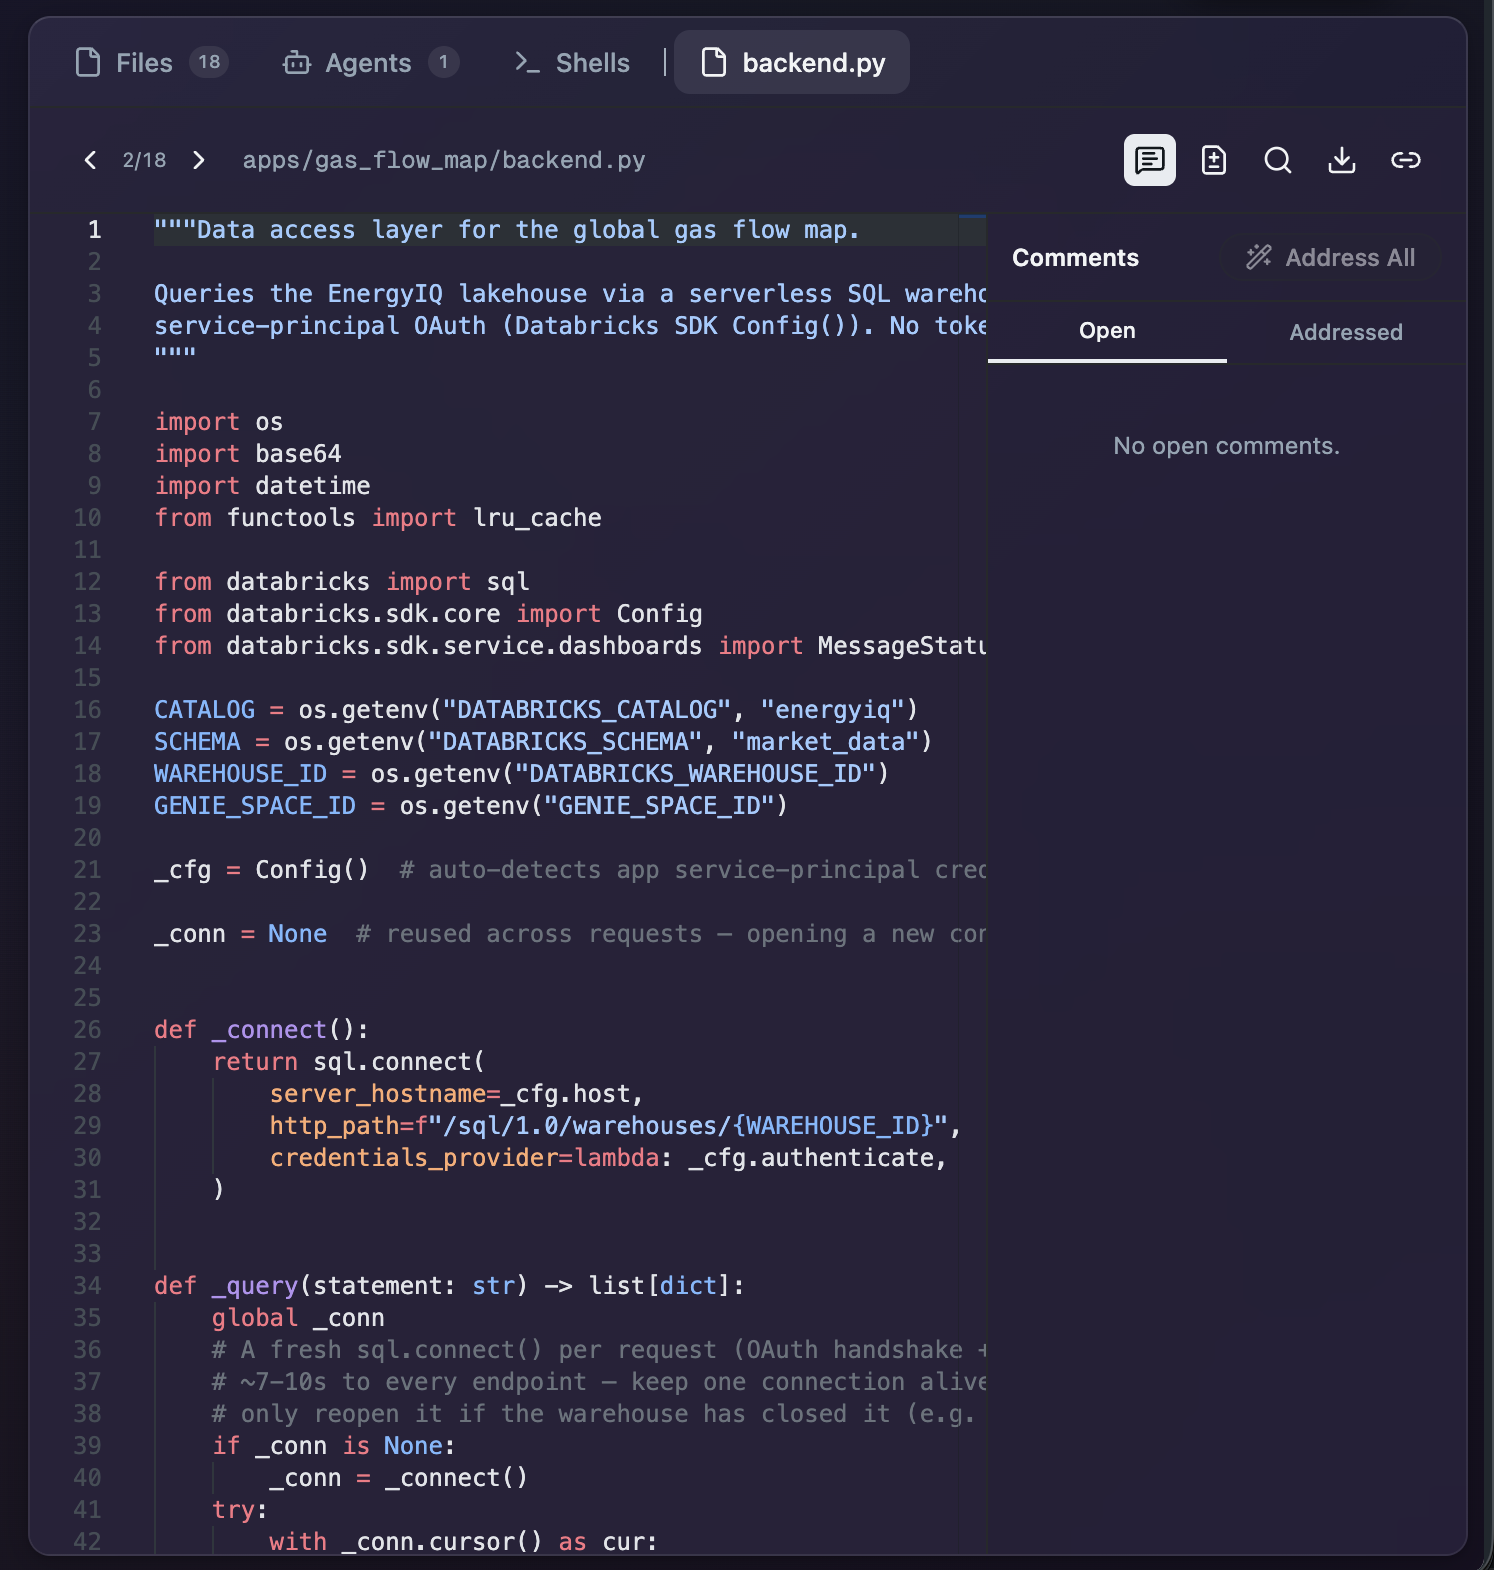
Task: Click the Comments panel heading
Action: pyautogui.click(x=1075, y=258)
